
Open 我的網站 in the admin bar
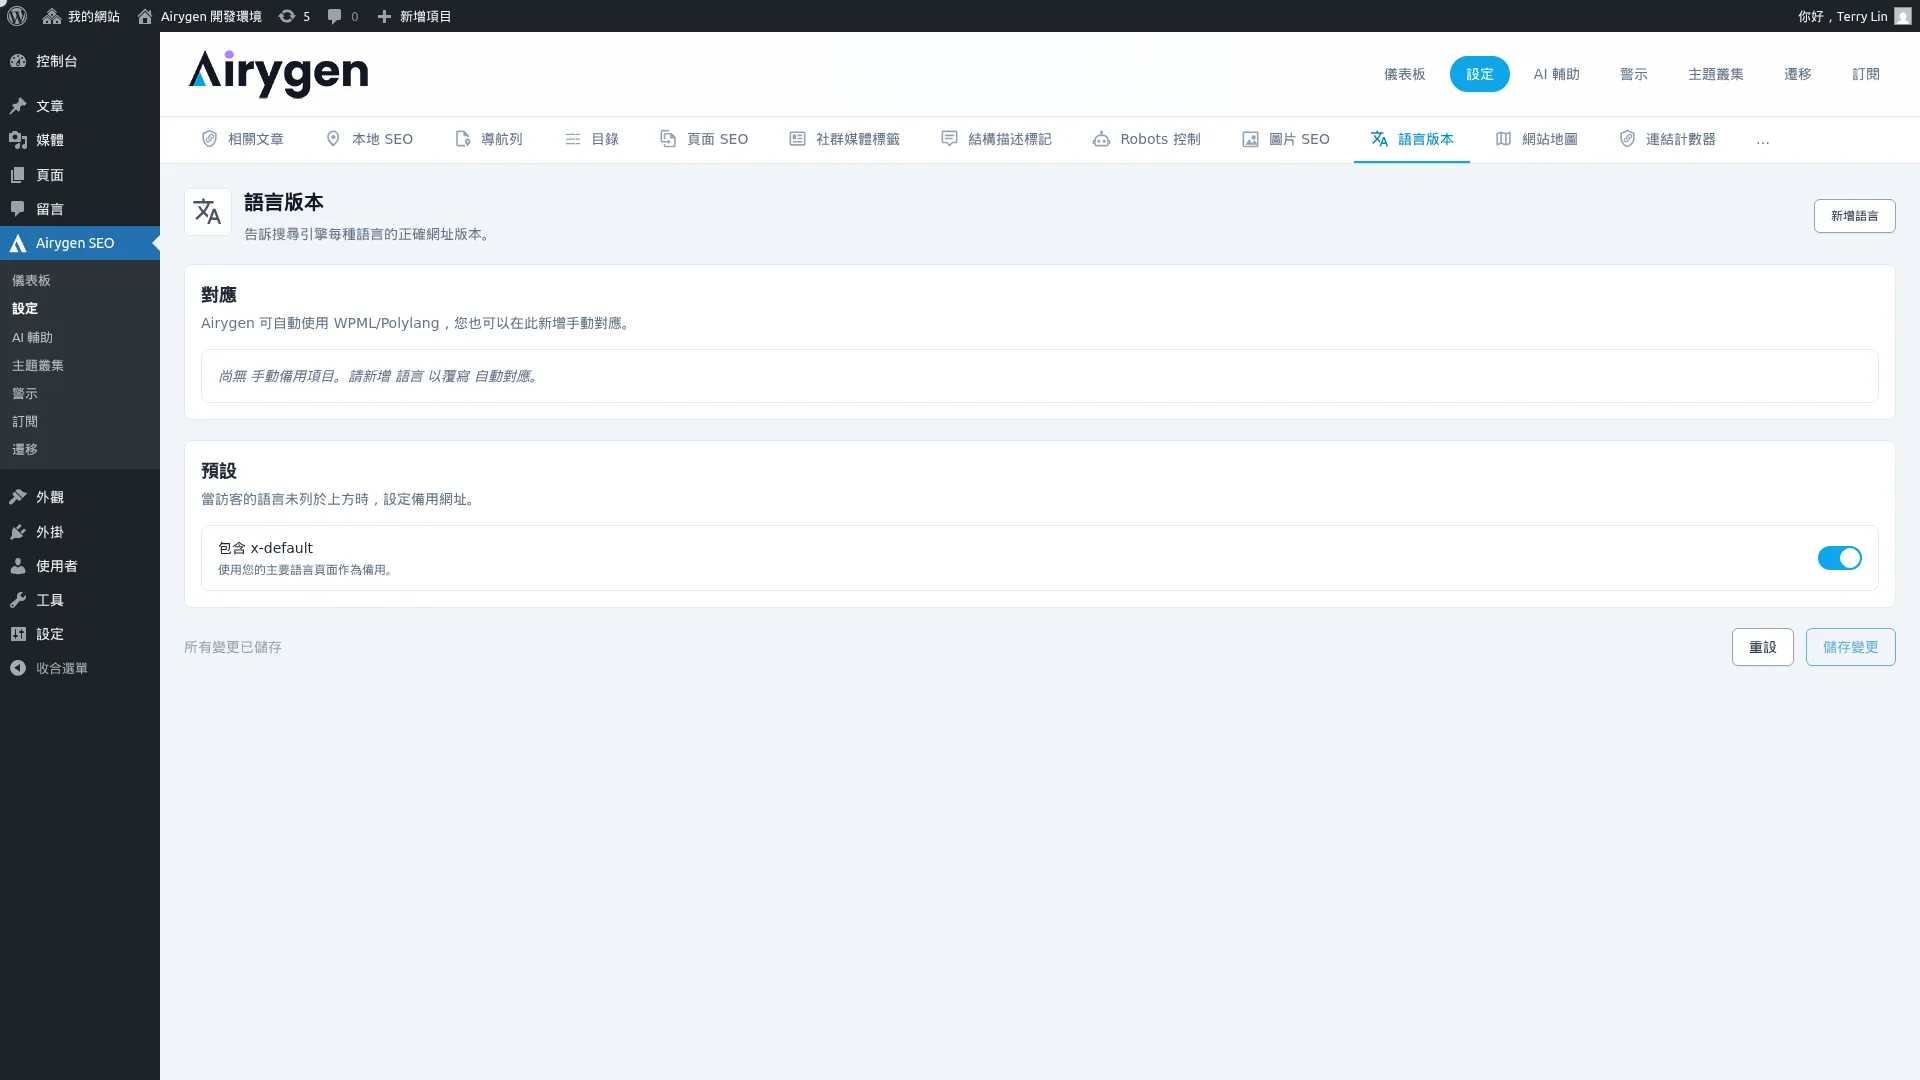pos(81,16)
